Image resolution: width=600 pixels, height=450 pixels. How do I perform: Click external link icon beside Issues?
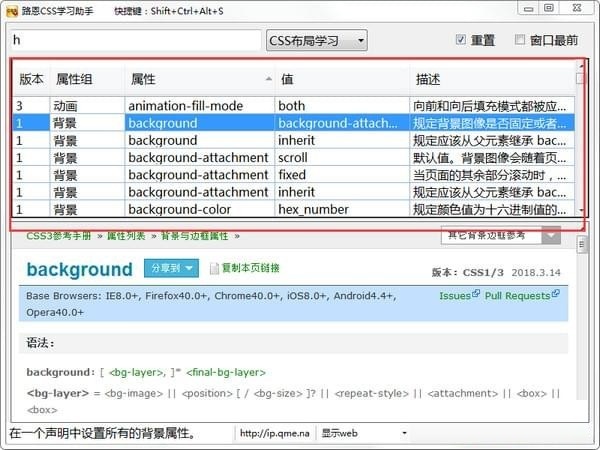click(x=475, y=295)
